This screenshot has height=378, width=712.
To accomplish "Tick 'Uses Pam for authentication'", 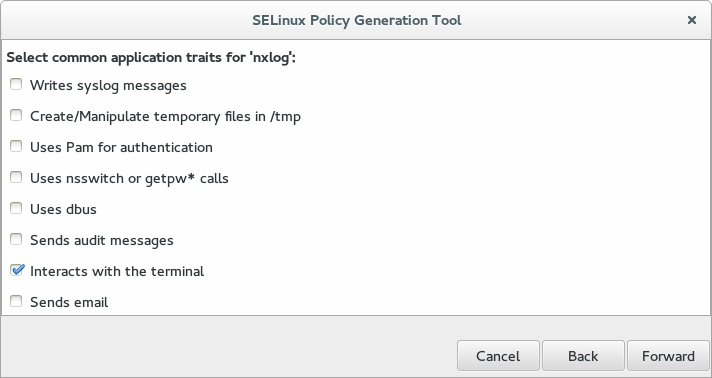I will tap(16, 146).
